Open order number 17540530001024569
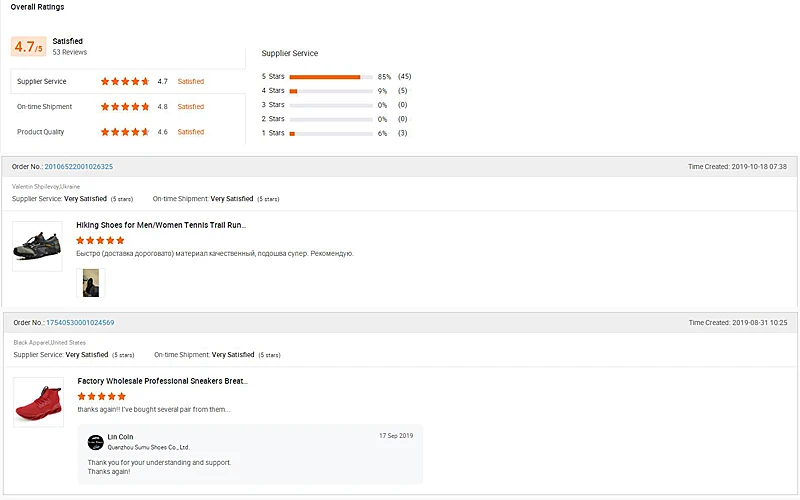The width and height of the screenshot is (800, 500). [80, 323]
